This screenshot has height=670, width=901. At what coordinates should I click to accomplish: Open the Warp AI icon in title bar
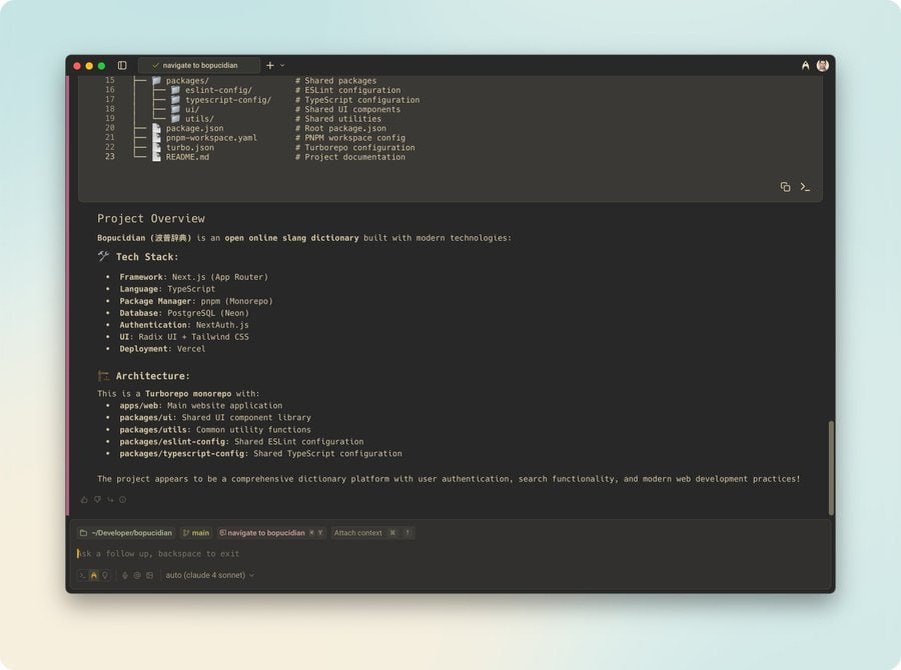tap(806, 66)
